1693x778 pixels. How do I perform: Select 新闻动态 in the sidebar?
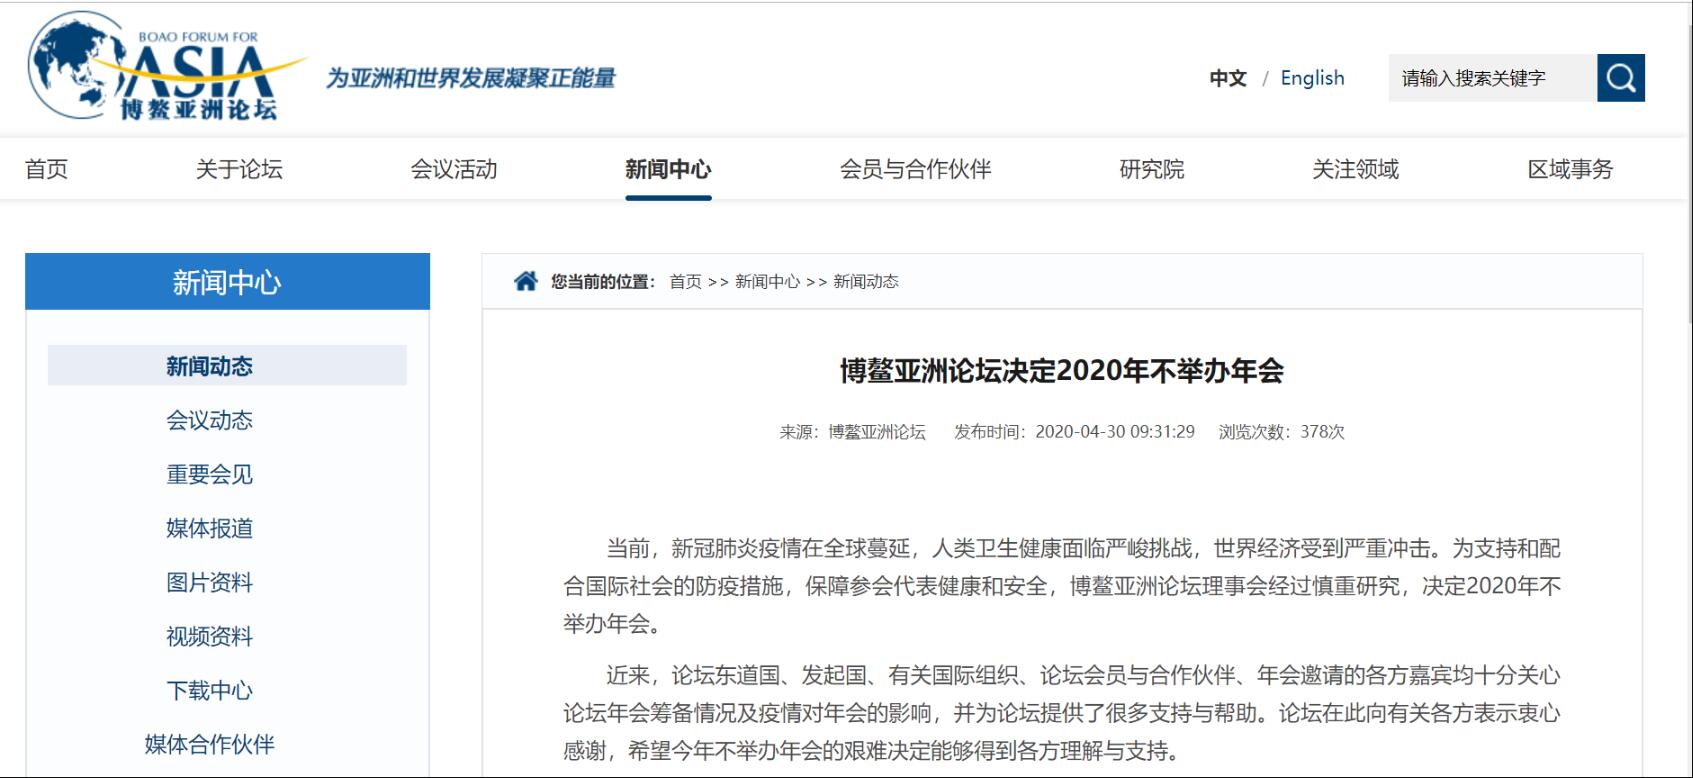pos(227,366)
